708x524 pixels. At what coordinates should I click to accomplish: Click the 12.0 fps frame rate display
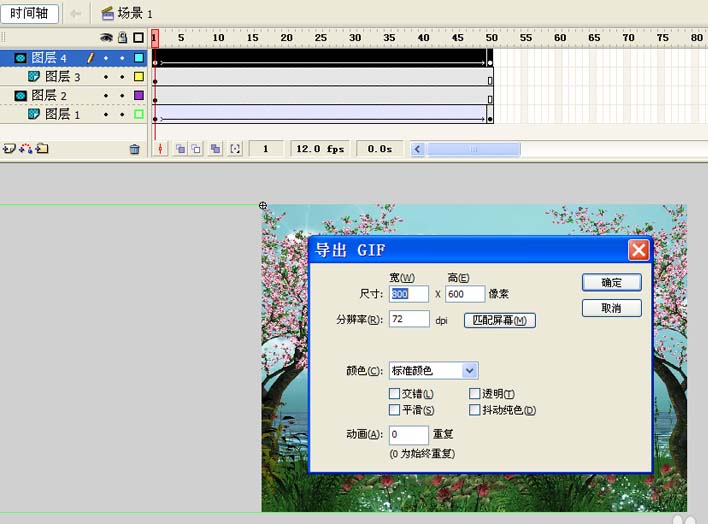(320, 149)
